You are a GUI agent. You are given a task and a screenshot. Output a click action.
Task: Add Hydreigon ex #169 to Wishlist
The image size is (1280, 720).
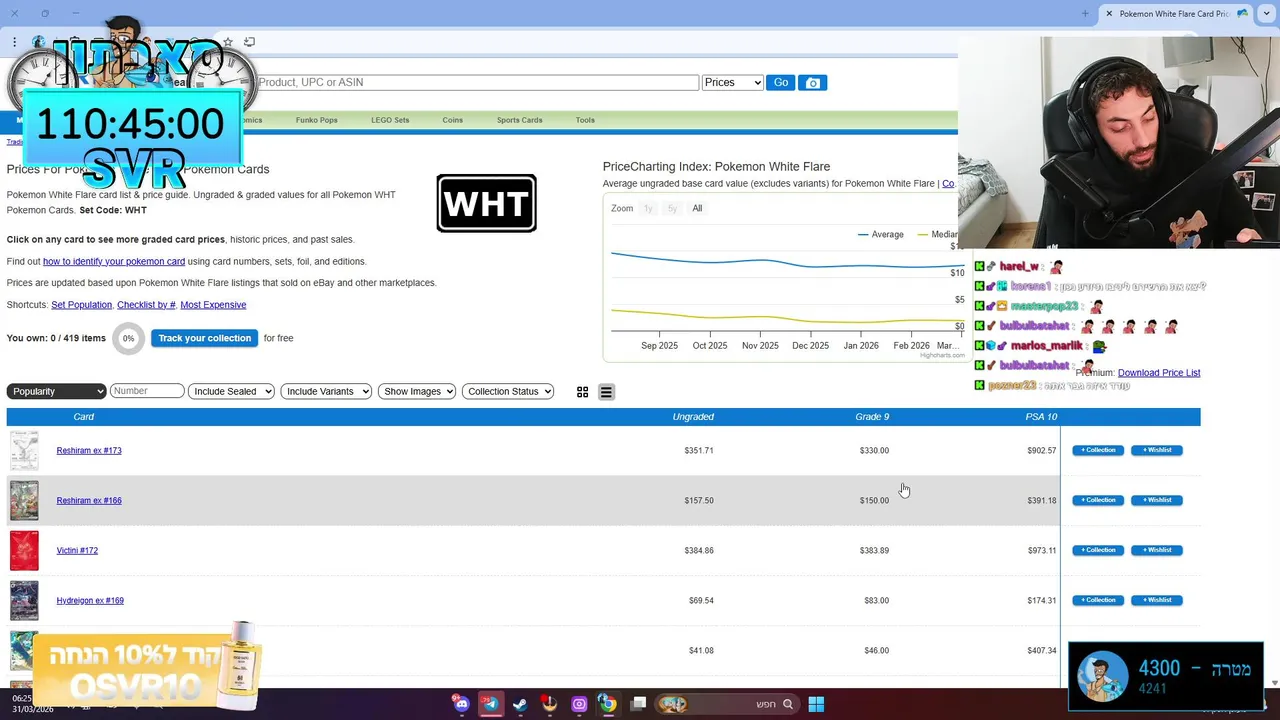coord(1157,600)
